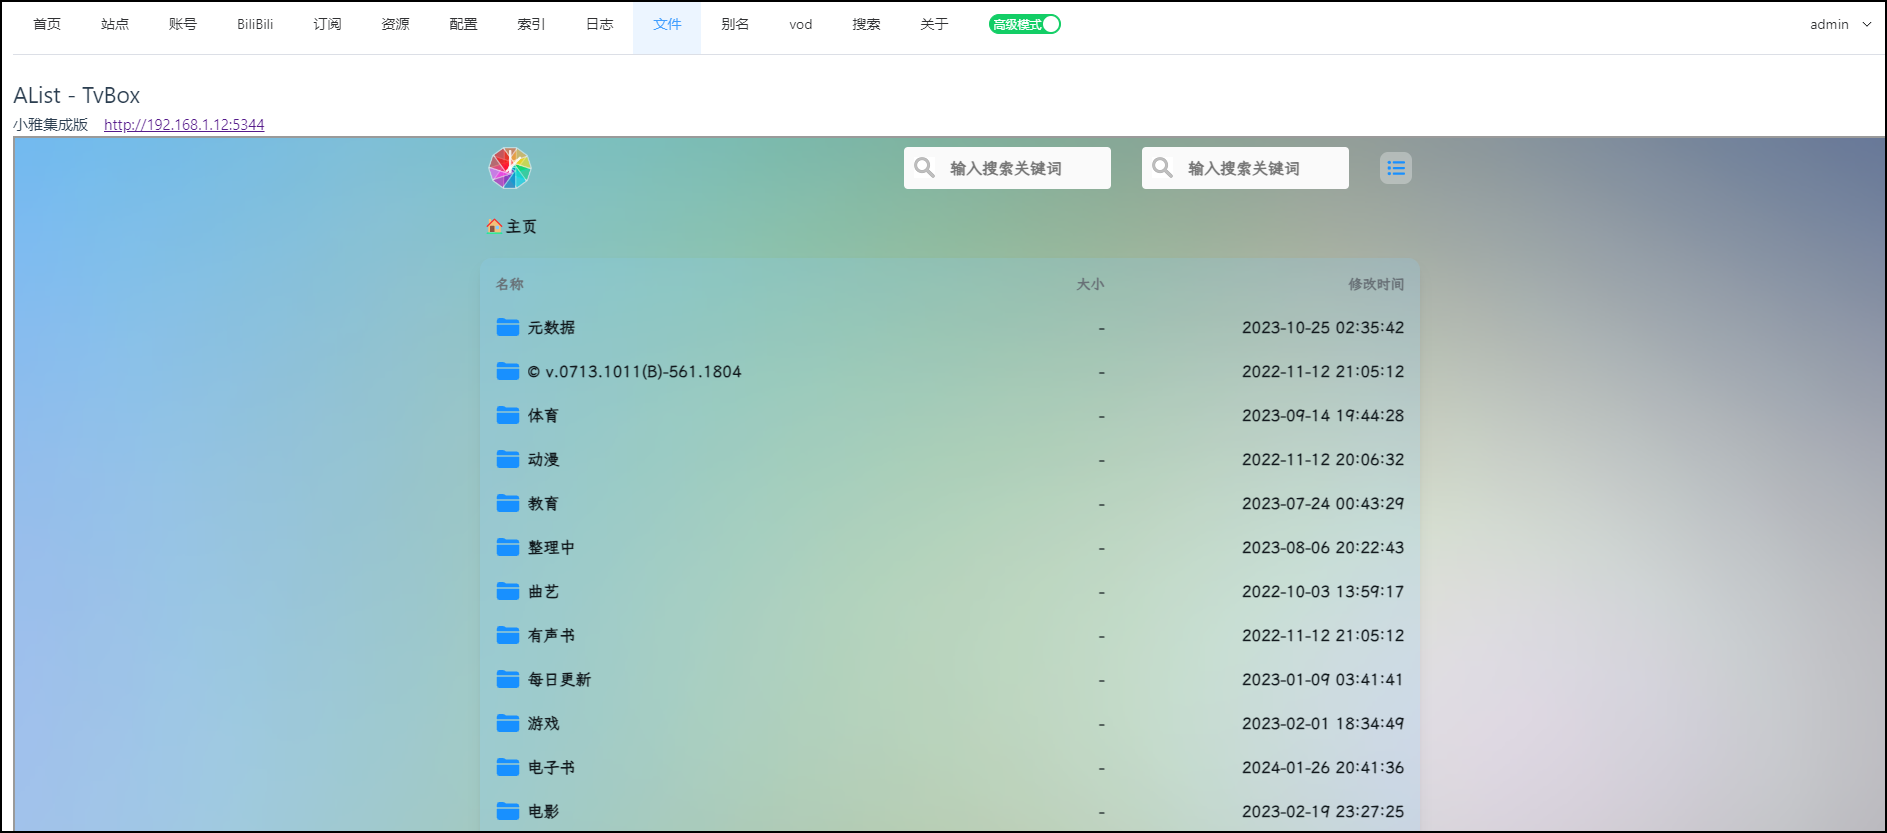
Task: Click the 有声书 folder name
Action: 551,635
